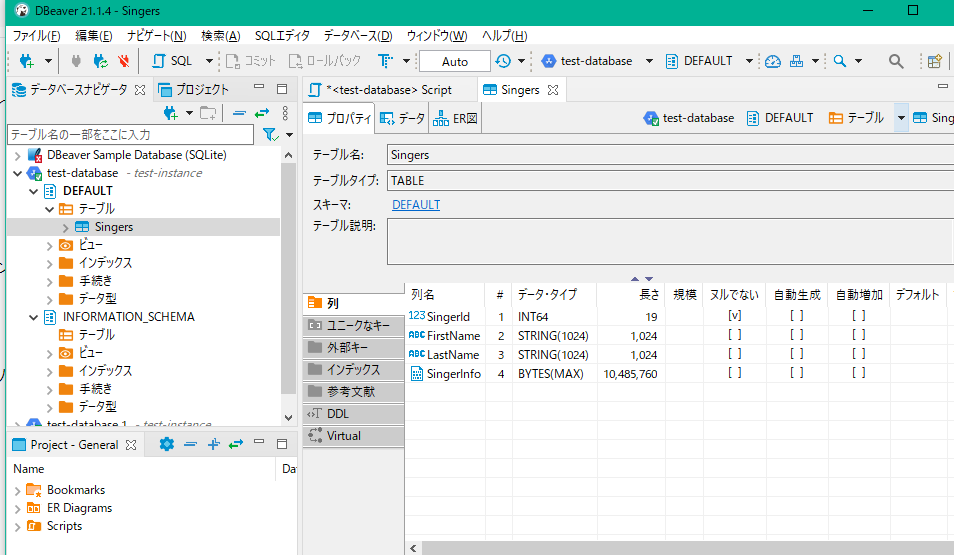Maximize the database navigator panel

click(x=282, y=89)
